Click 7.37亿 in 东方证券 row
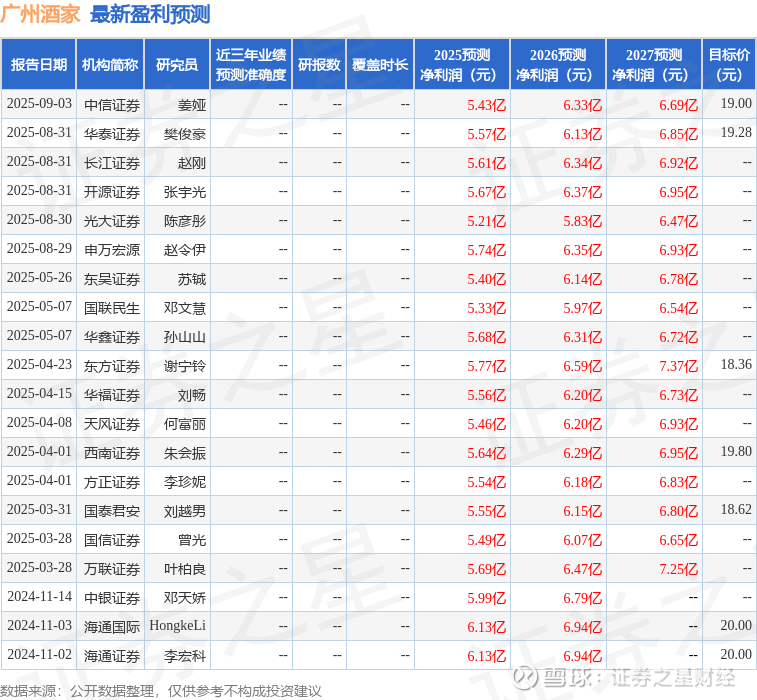This screenshot has height=700, width=757. click(679, 366)
